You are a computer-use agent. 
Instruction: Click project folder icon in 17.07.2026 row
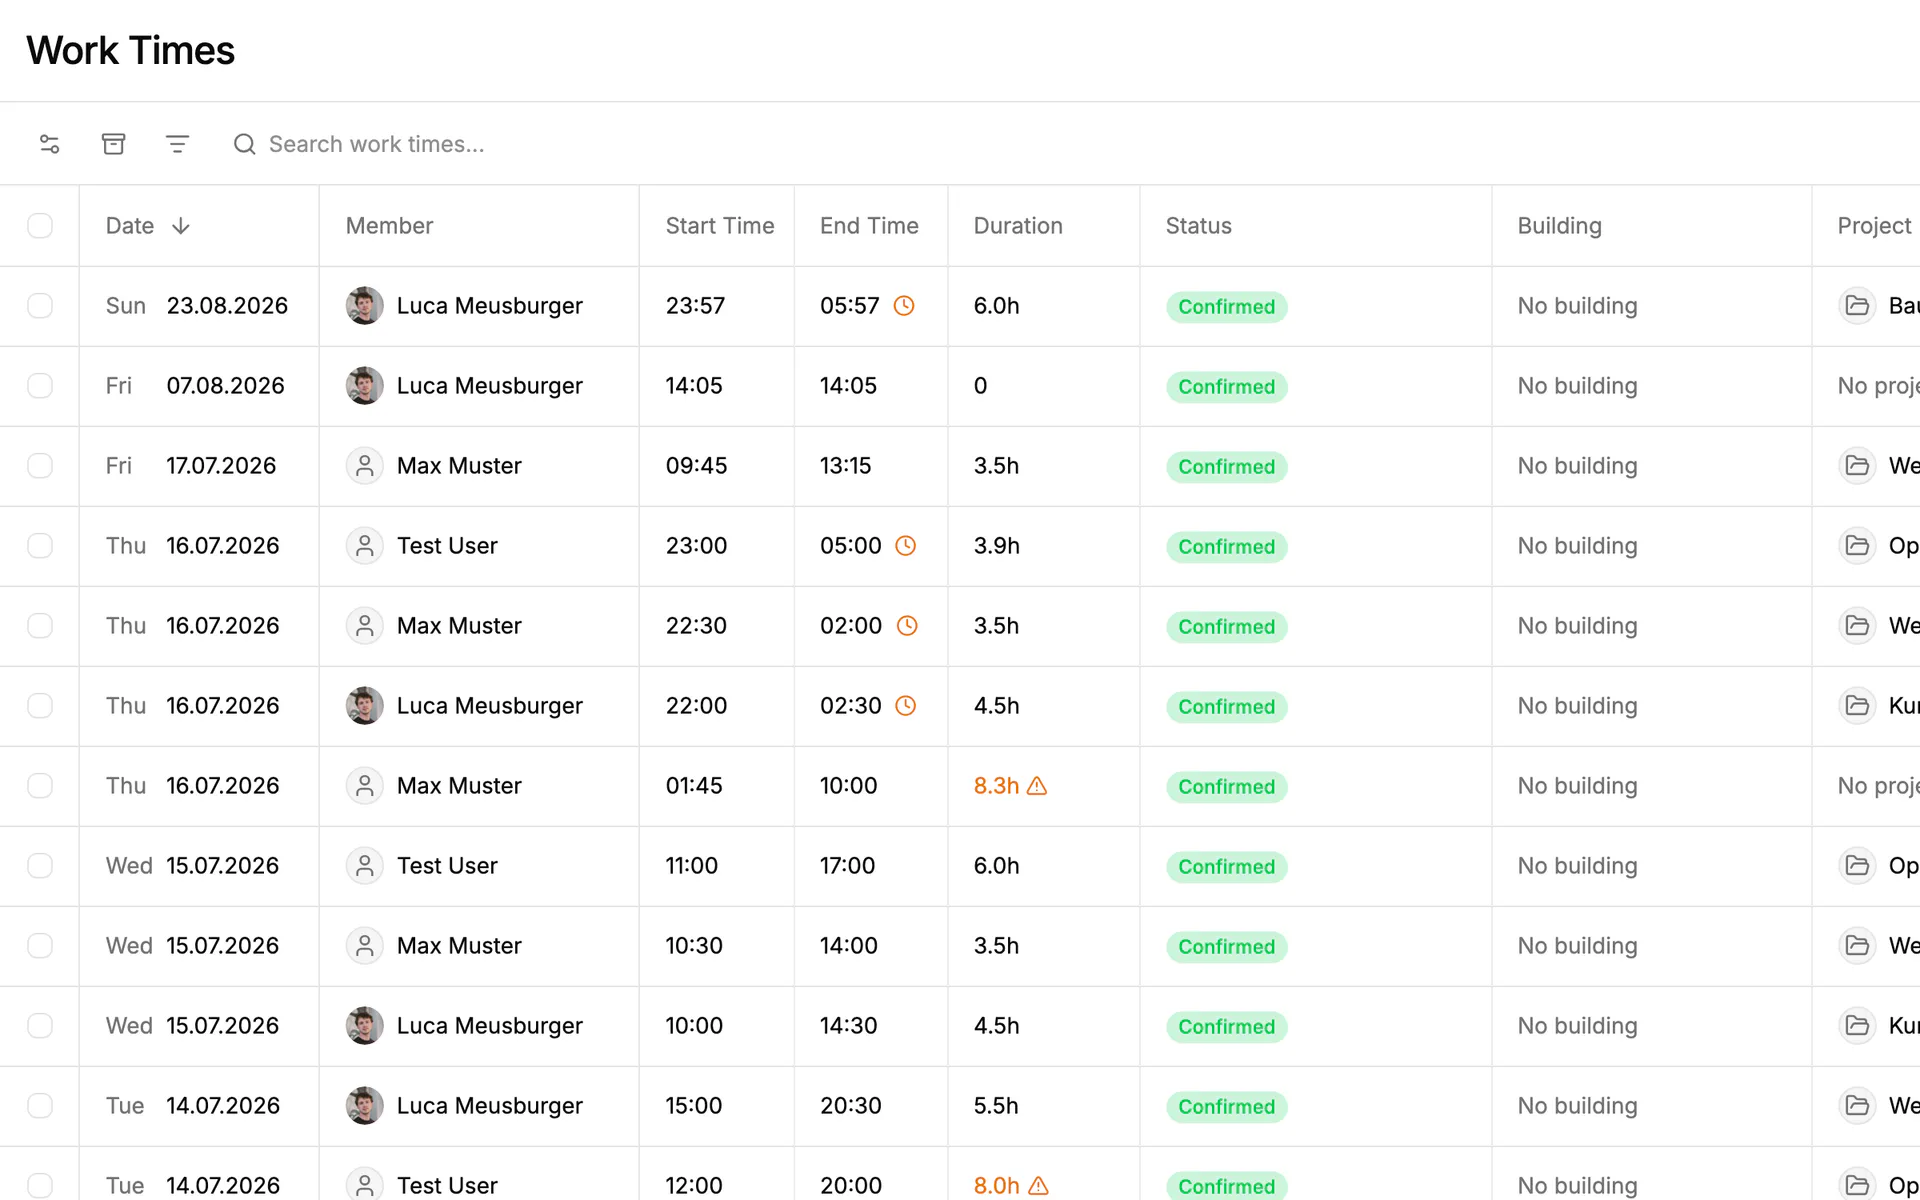1857,466
